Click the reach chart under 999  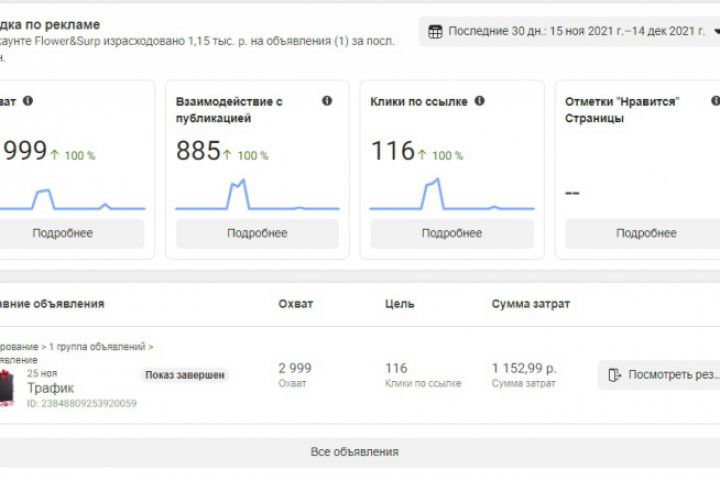[x=72, y=199]
